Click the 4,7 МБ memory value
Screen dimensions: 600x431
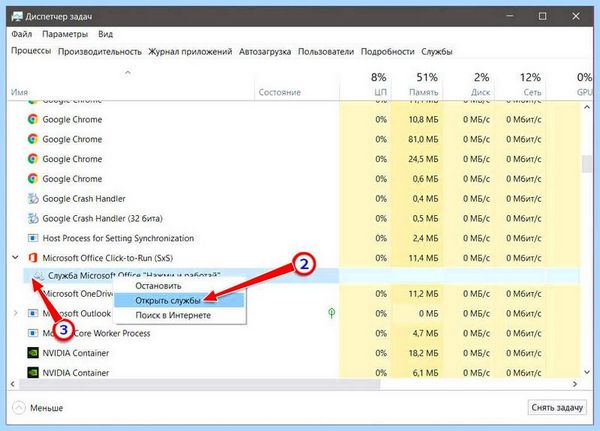coord(426,333)
